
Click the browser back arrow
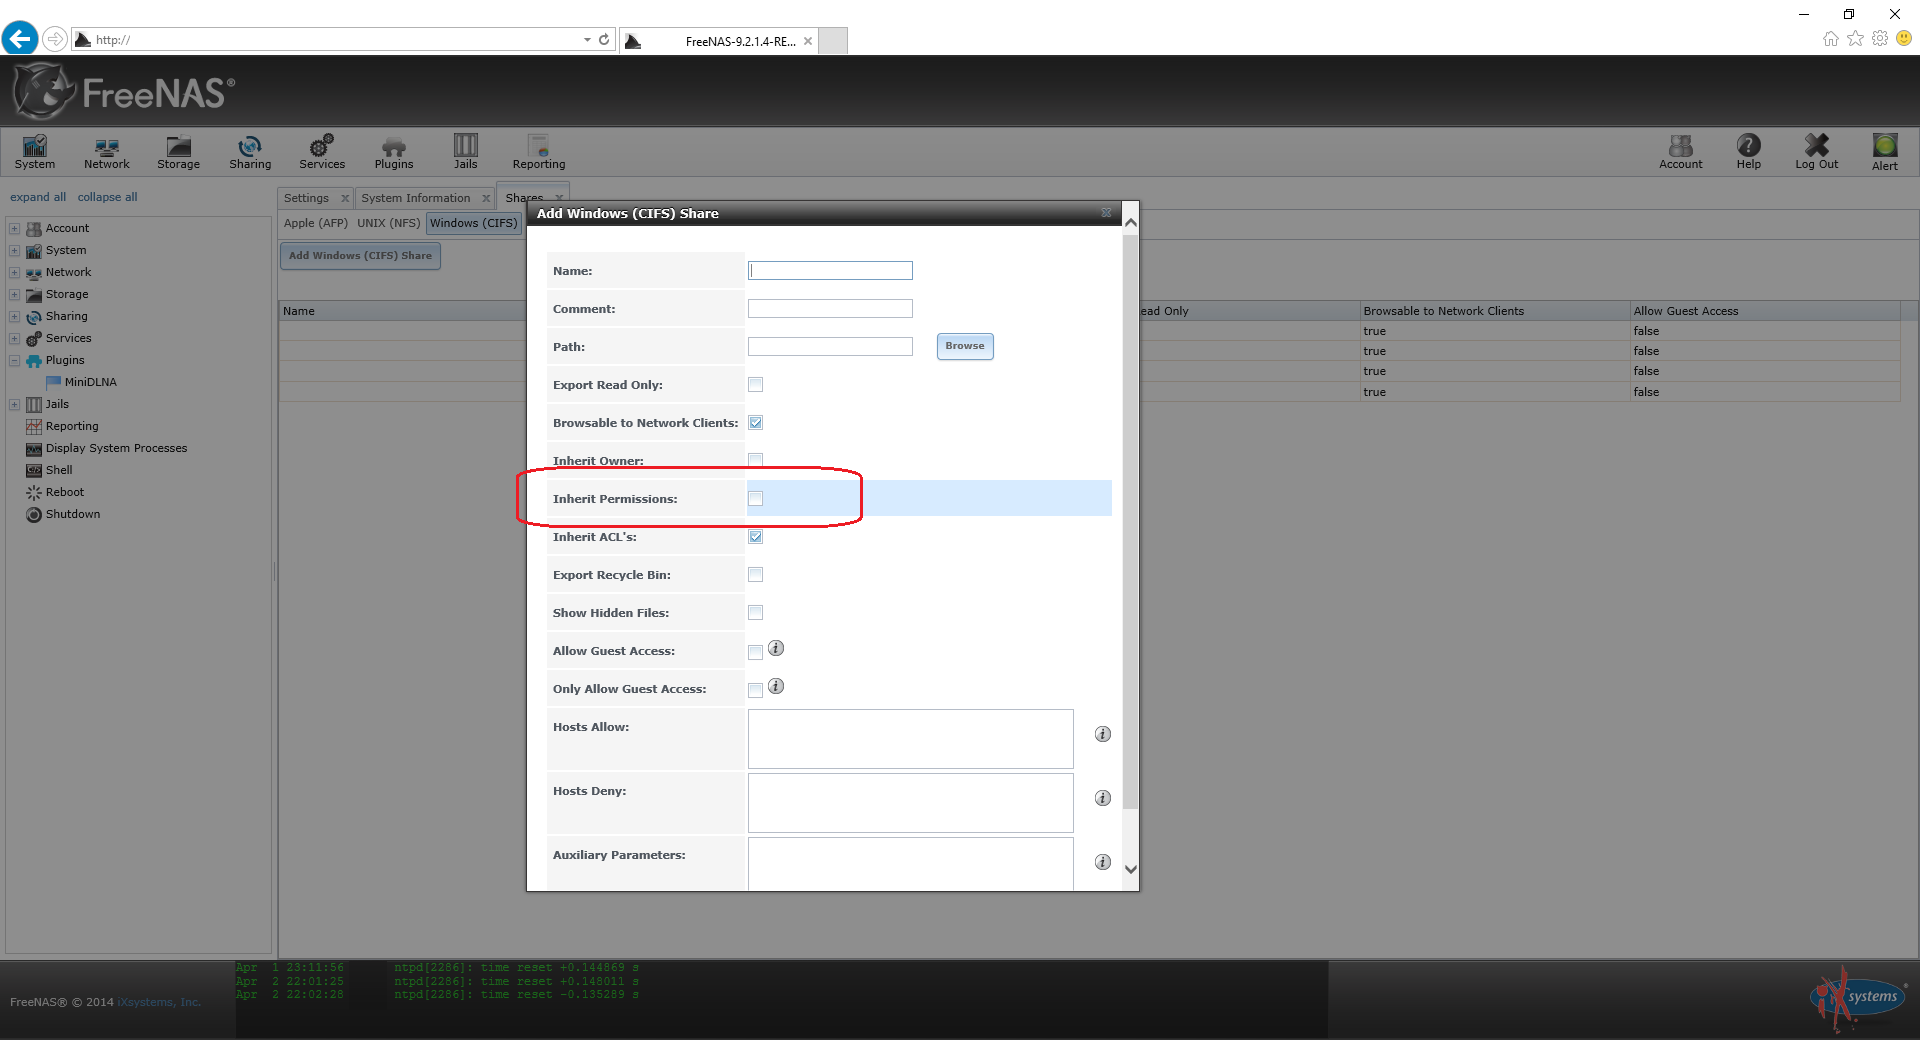(20, 39)
